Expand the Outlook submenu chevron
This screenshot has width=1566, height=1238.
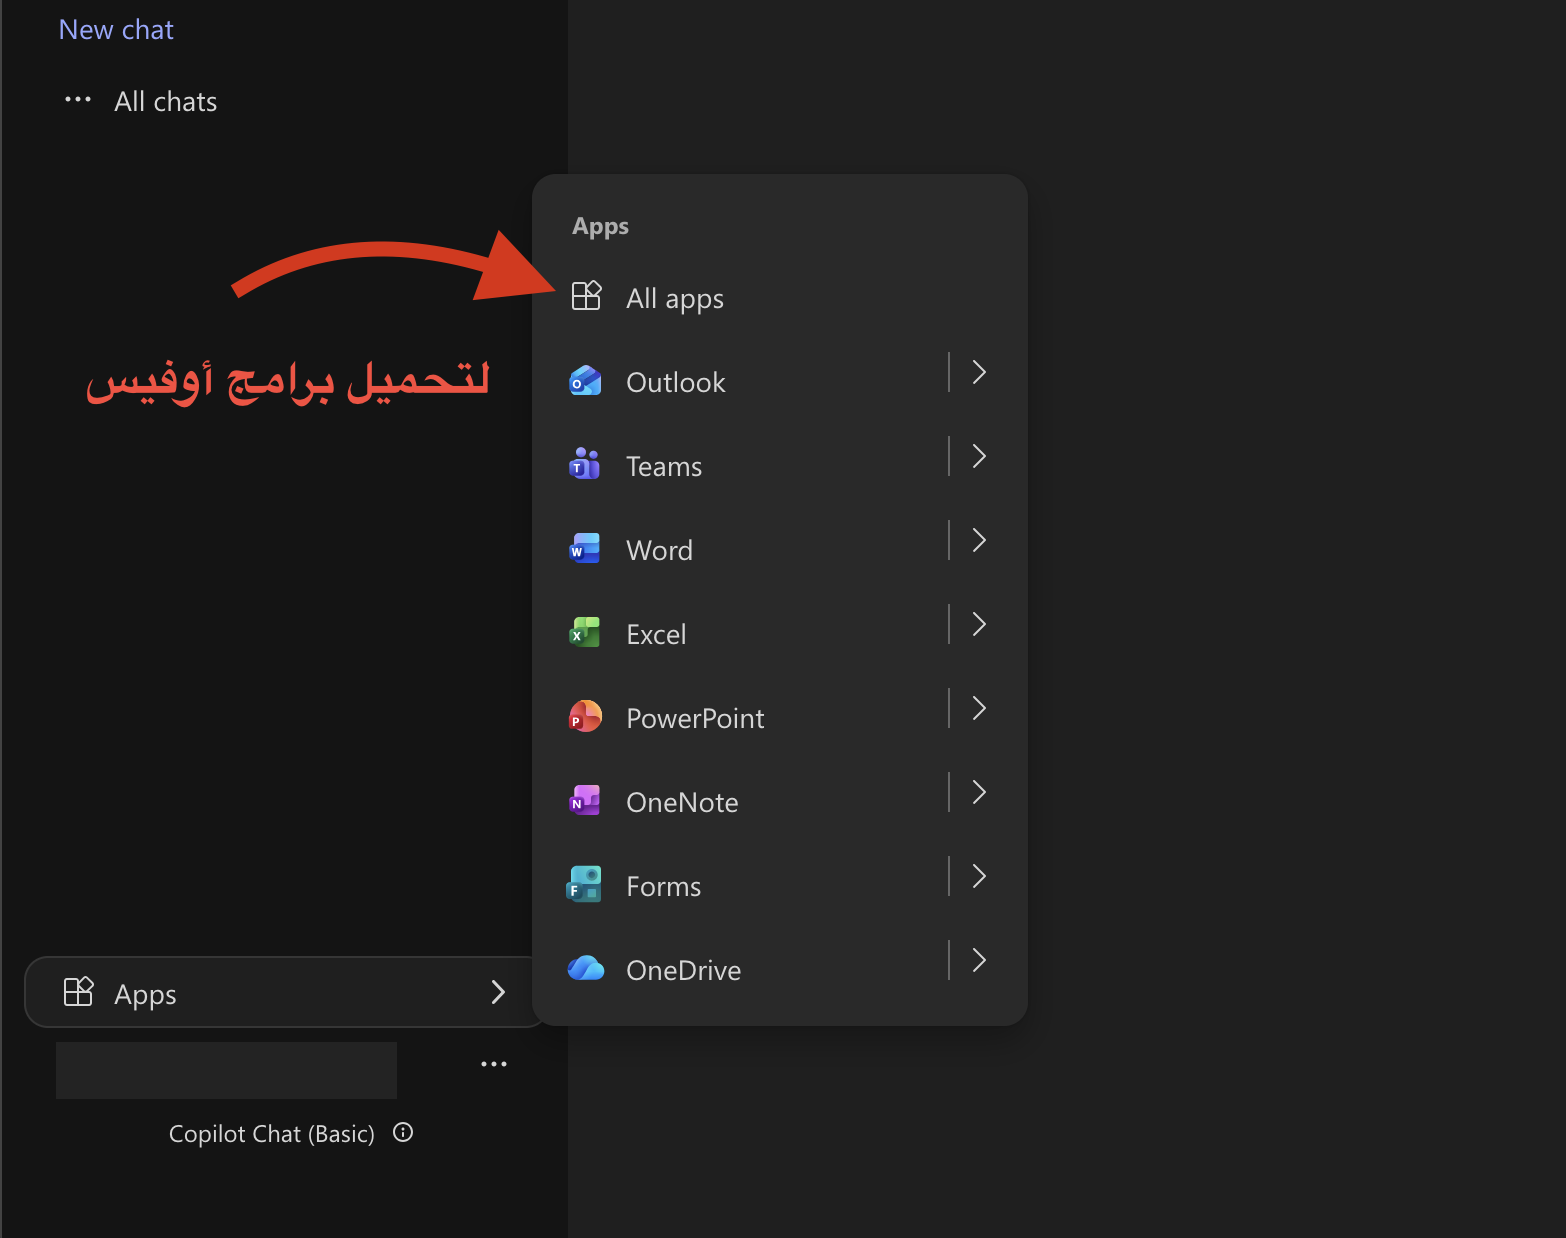click(979, 372)
